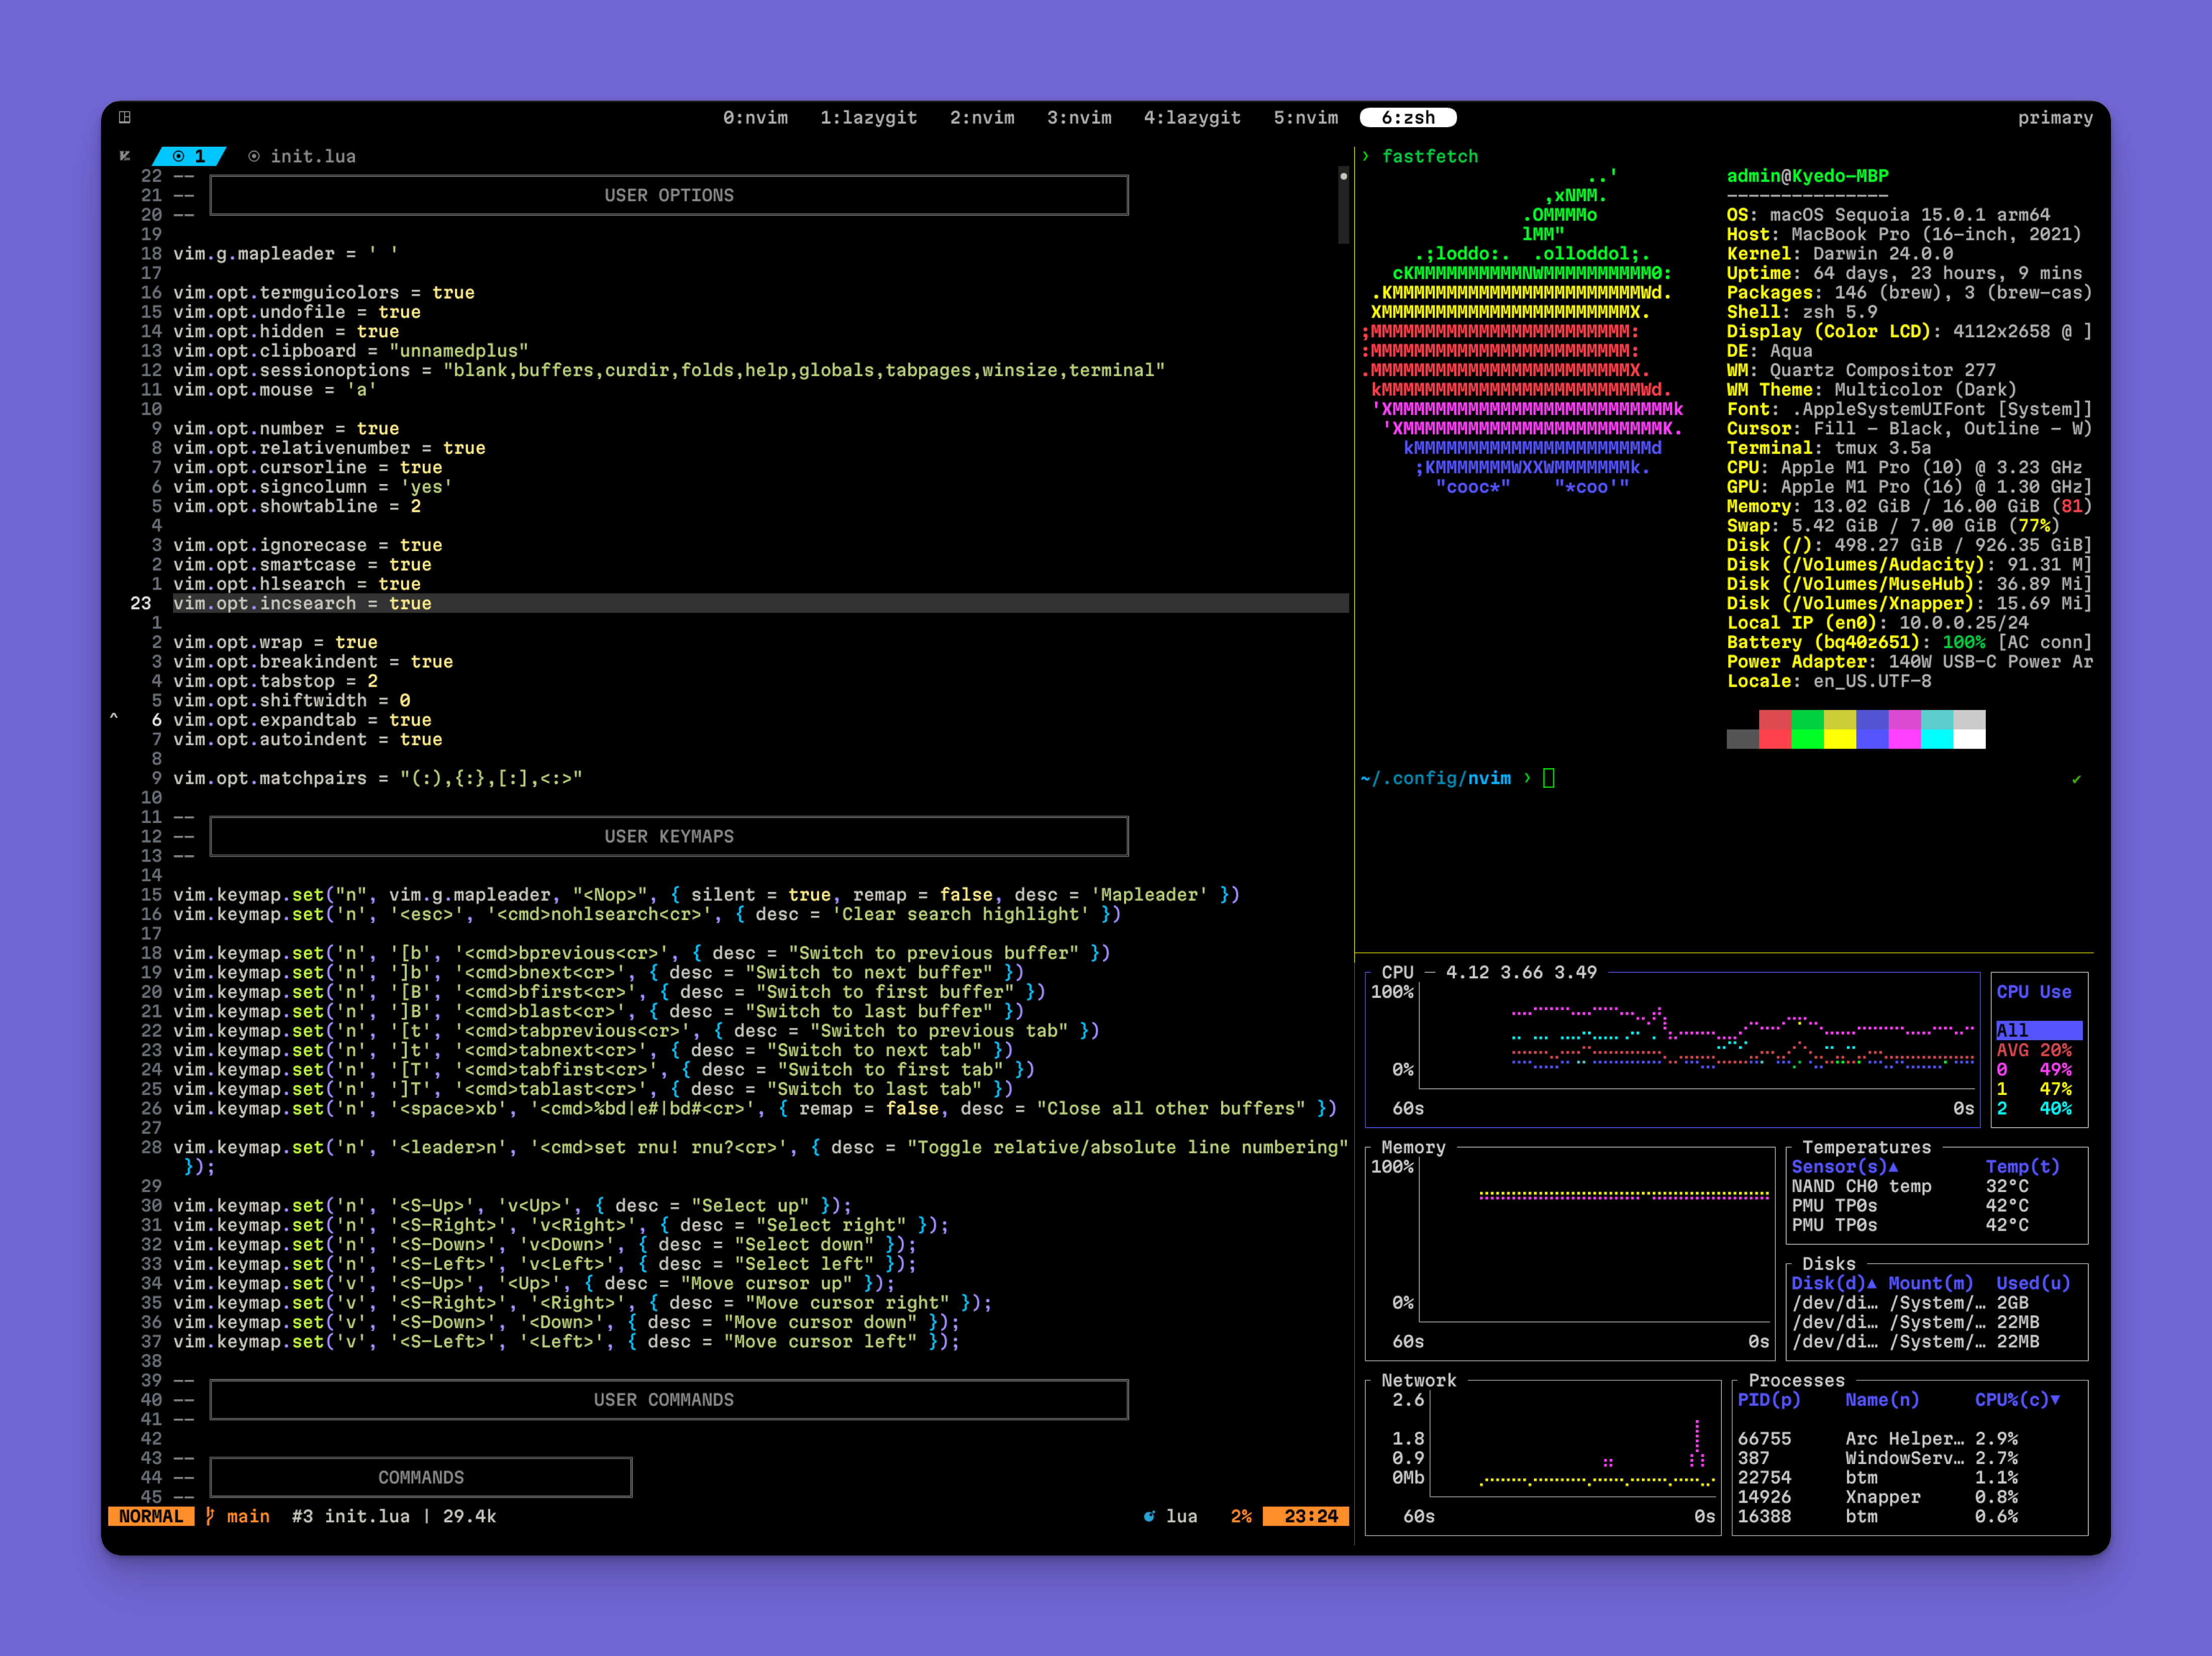Click the nvim scrollbar thumb at top-right of editor
The image size is (2212, 1656).
[x=1343, y=205]
